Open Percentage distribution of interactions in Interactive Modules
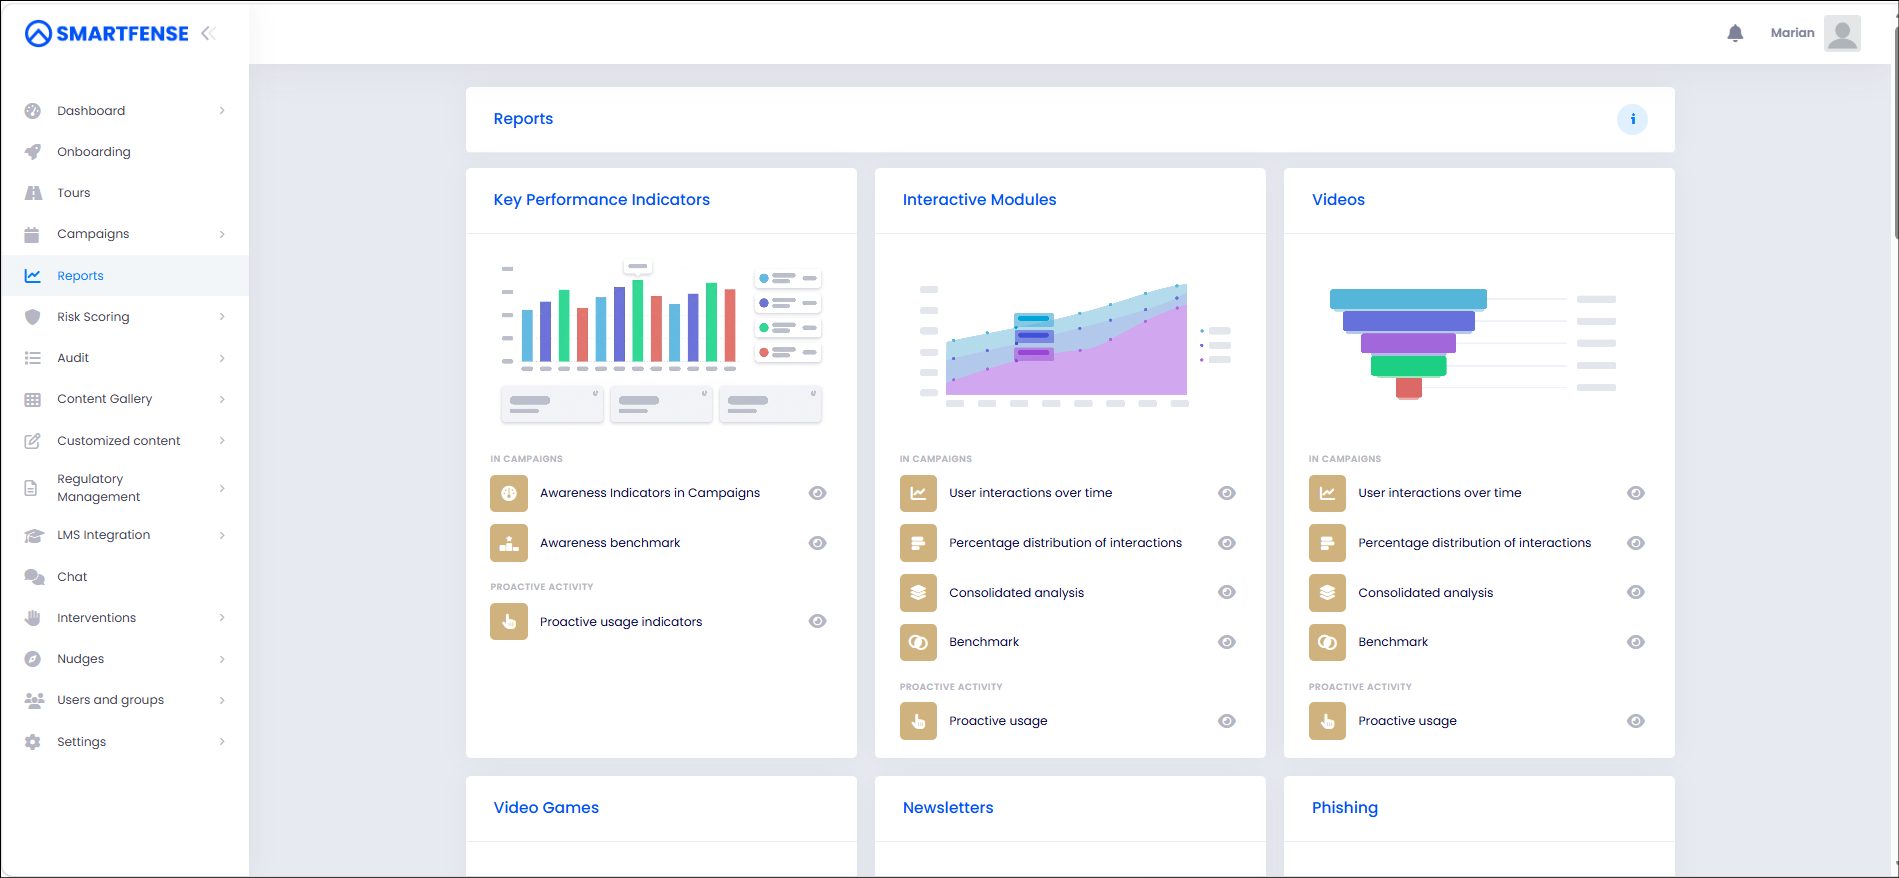Screen dimensions: 1899x878 pyautogui.click(x=1065, y=543)
